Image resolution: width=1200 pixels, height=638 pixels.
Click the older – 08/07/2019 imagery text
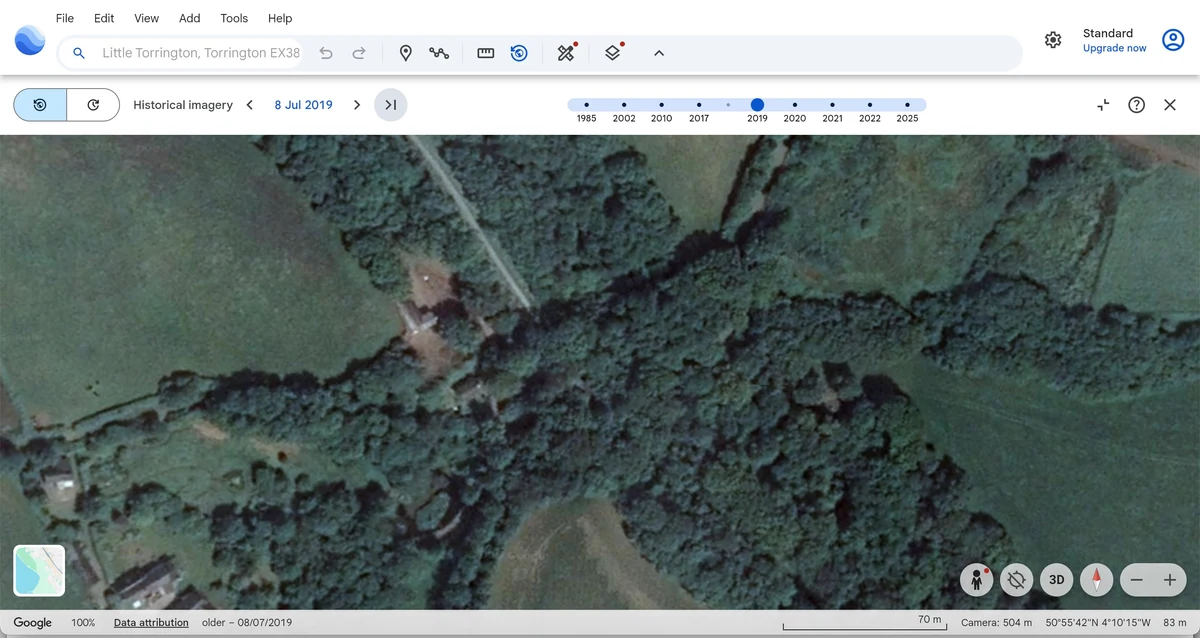[247, 623]
